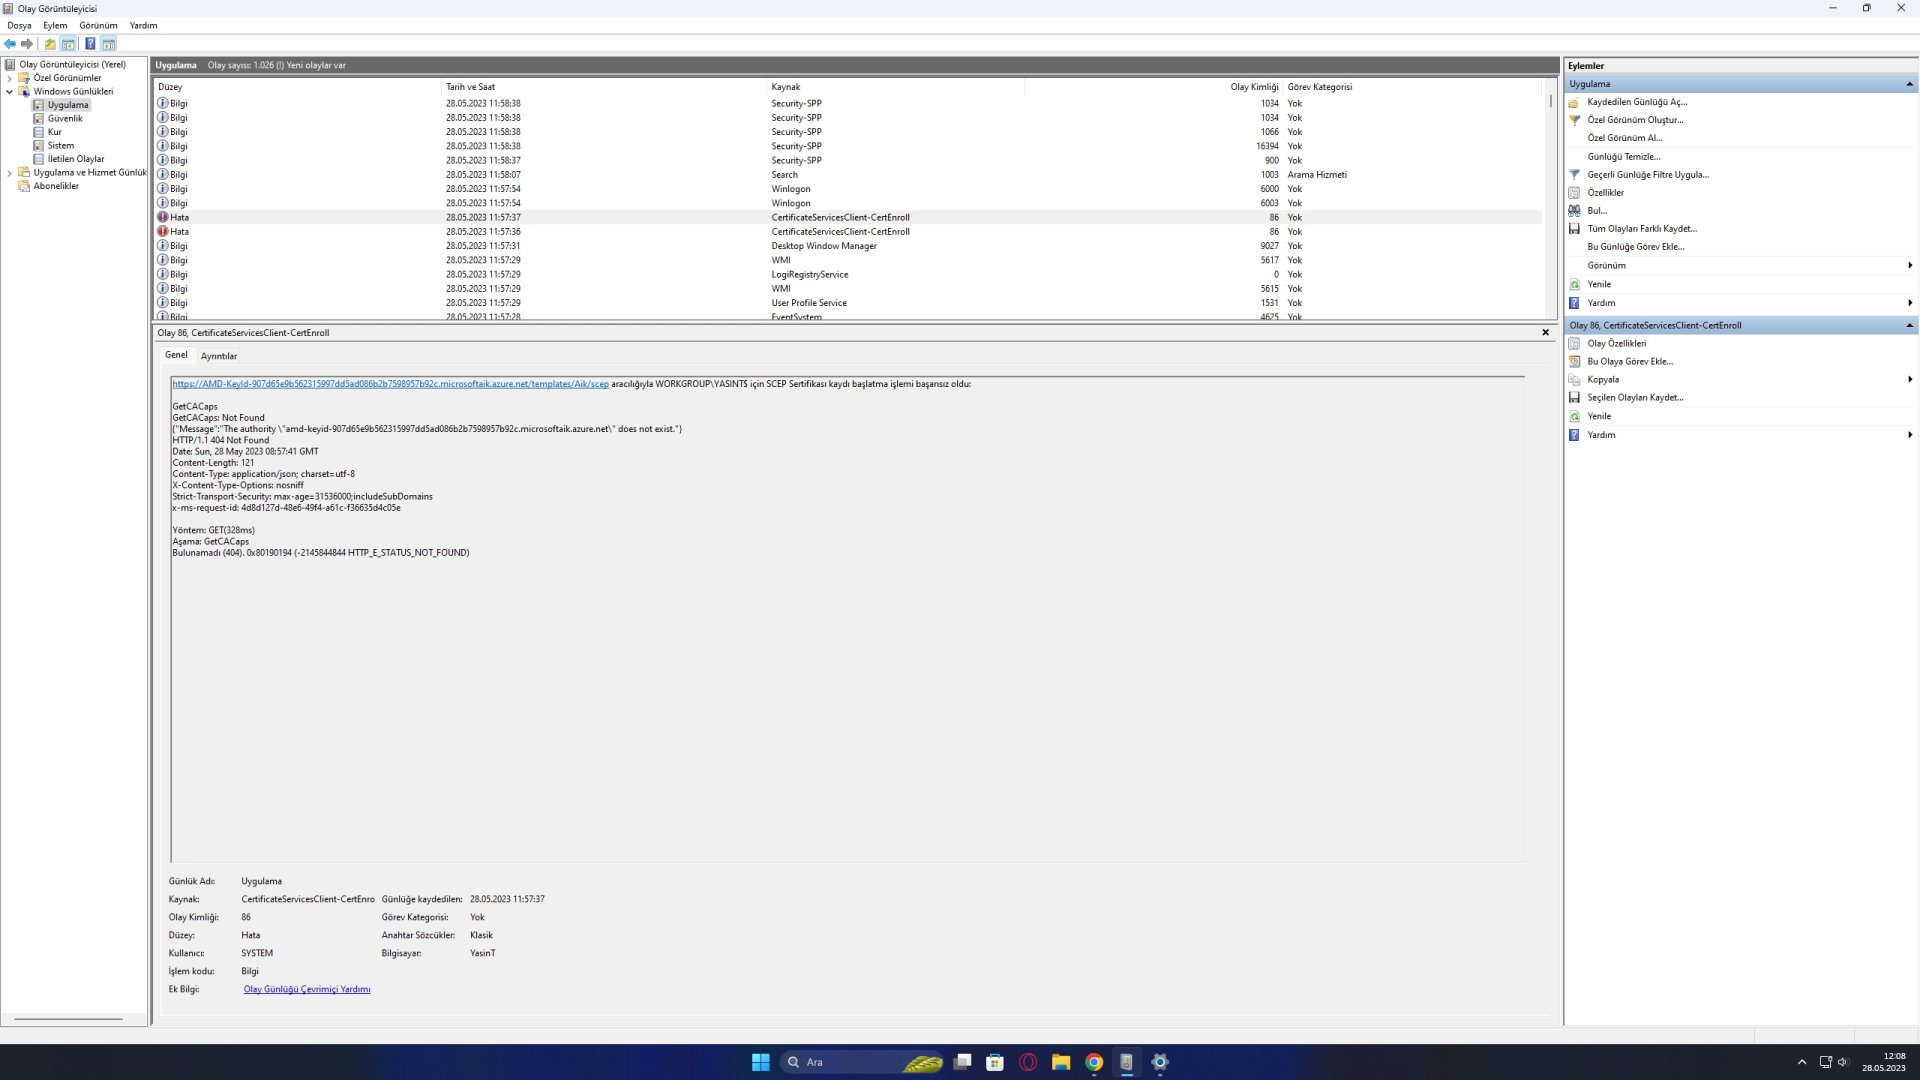Collapse the Windows Günlükleri tree node
The height and width of the screenshot is (1080, 1920).
tap(10, 91)
